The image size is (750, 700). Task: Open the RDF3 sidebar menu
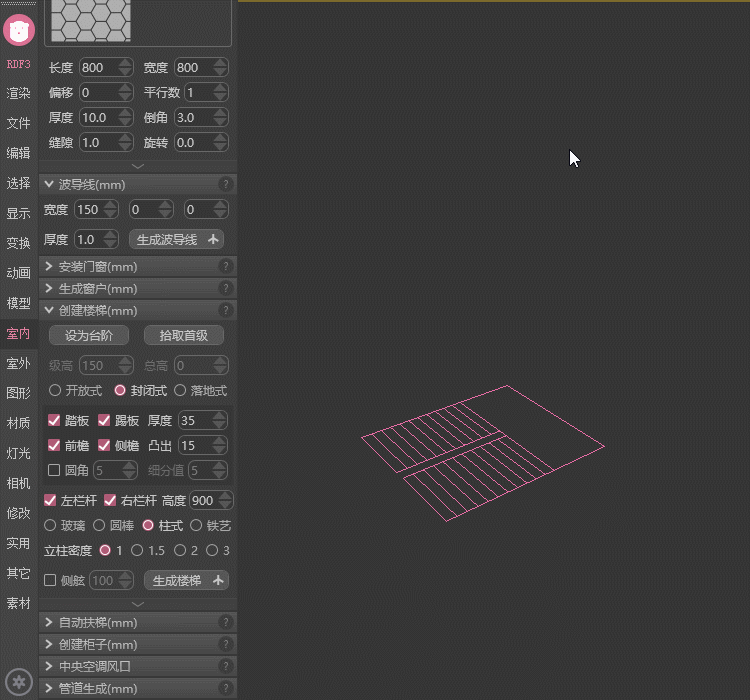point(19,64)
